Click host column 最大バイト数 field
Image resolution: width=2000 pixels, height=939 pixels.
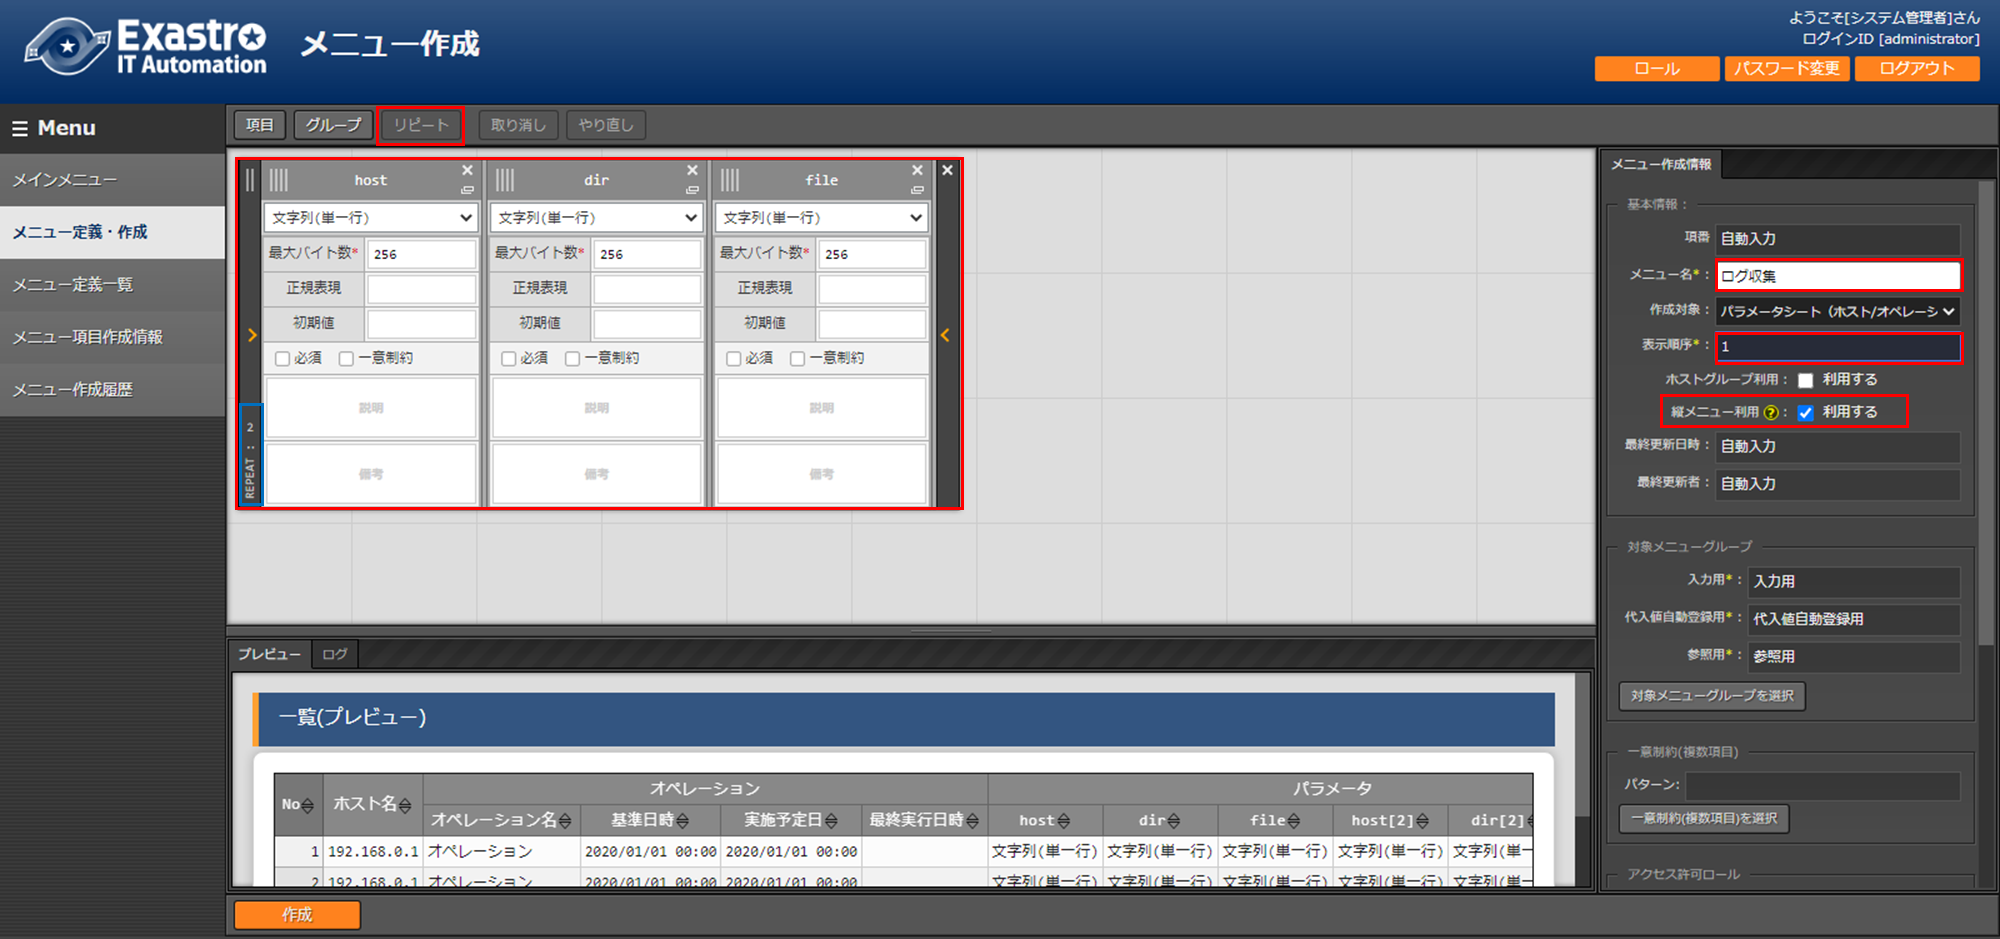click(421, 254)
